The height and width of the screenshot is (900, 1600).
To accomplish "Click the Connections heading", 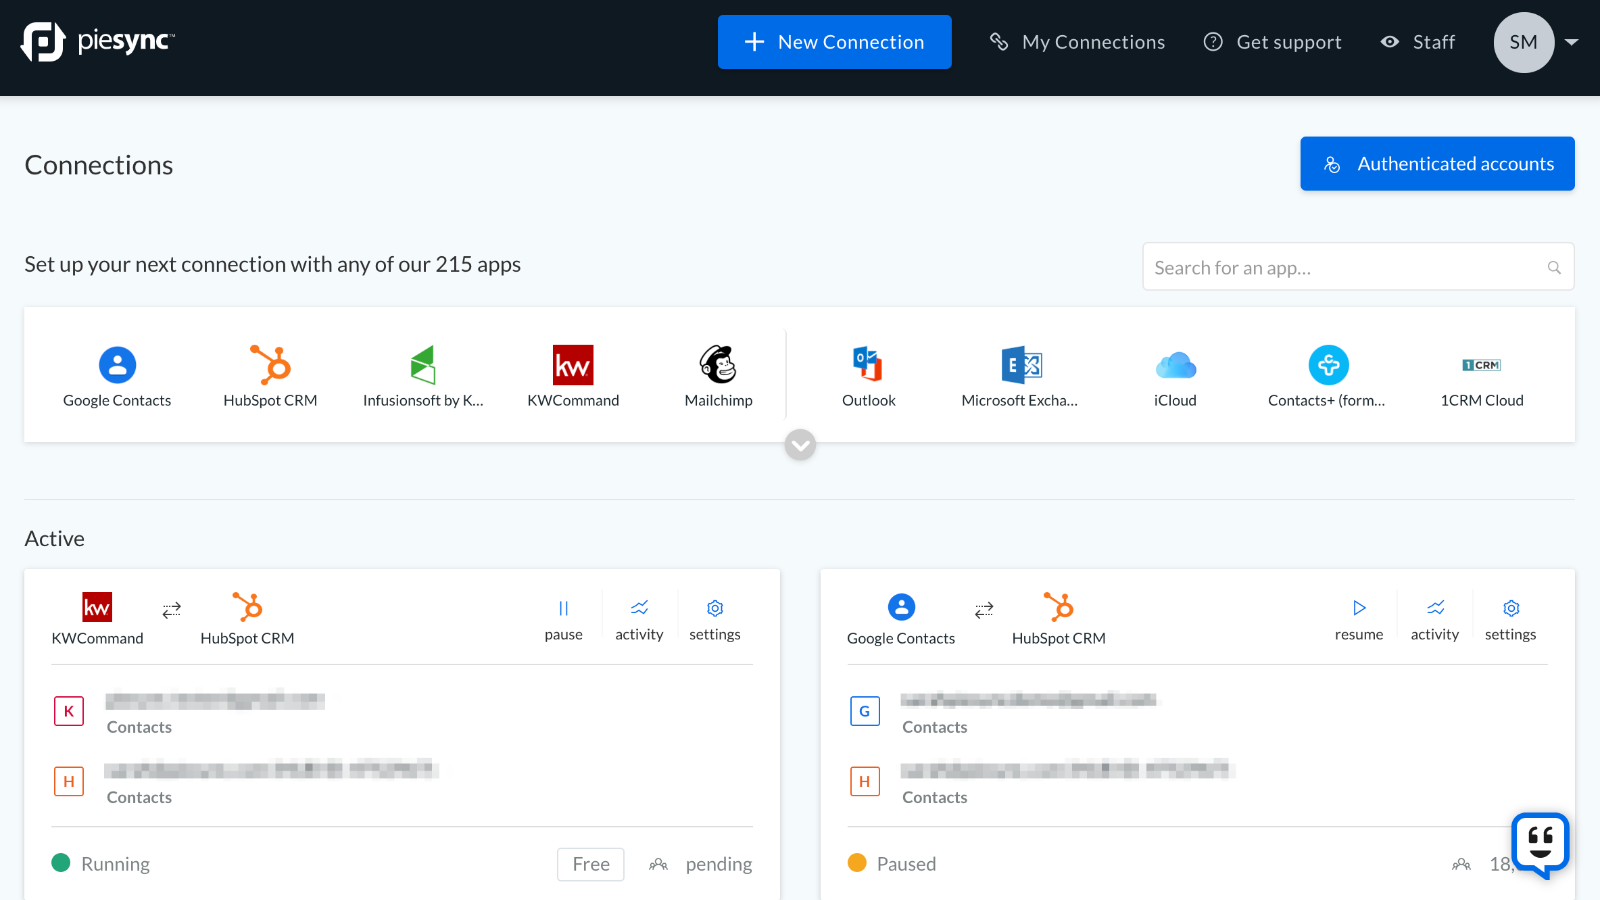I will tap(99, 165).
